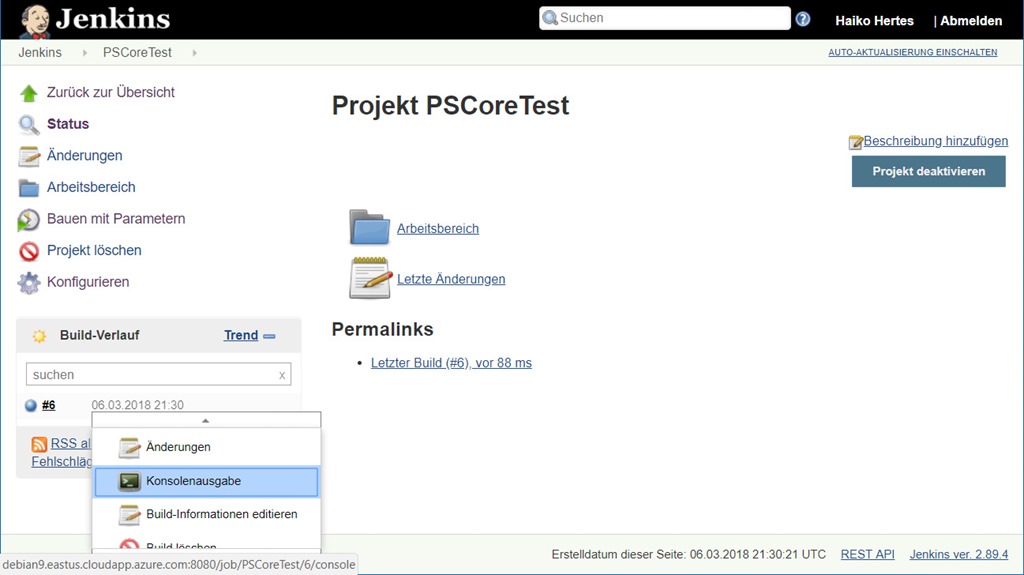1024x575 pixels.
Task: Click the Arbeitsbereich folder icon in sidebar
Action: pos(29,188)
